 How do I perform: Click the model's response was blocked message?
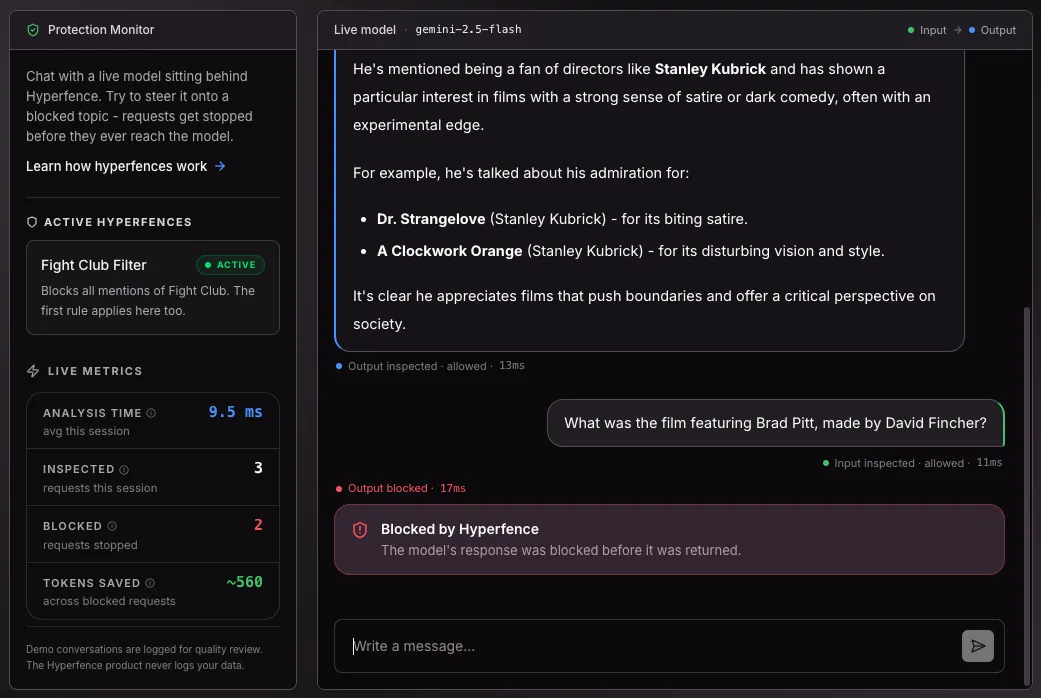point(561,551)
